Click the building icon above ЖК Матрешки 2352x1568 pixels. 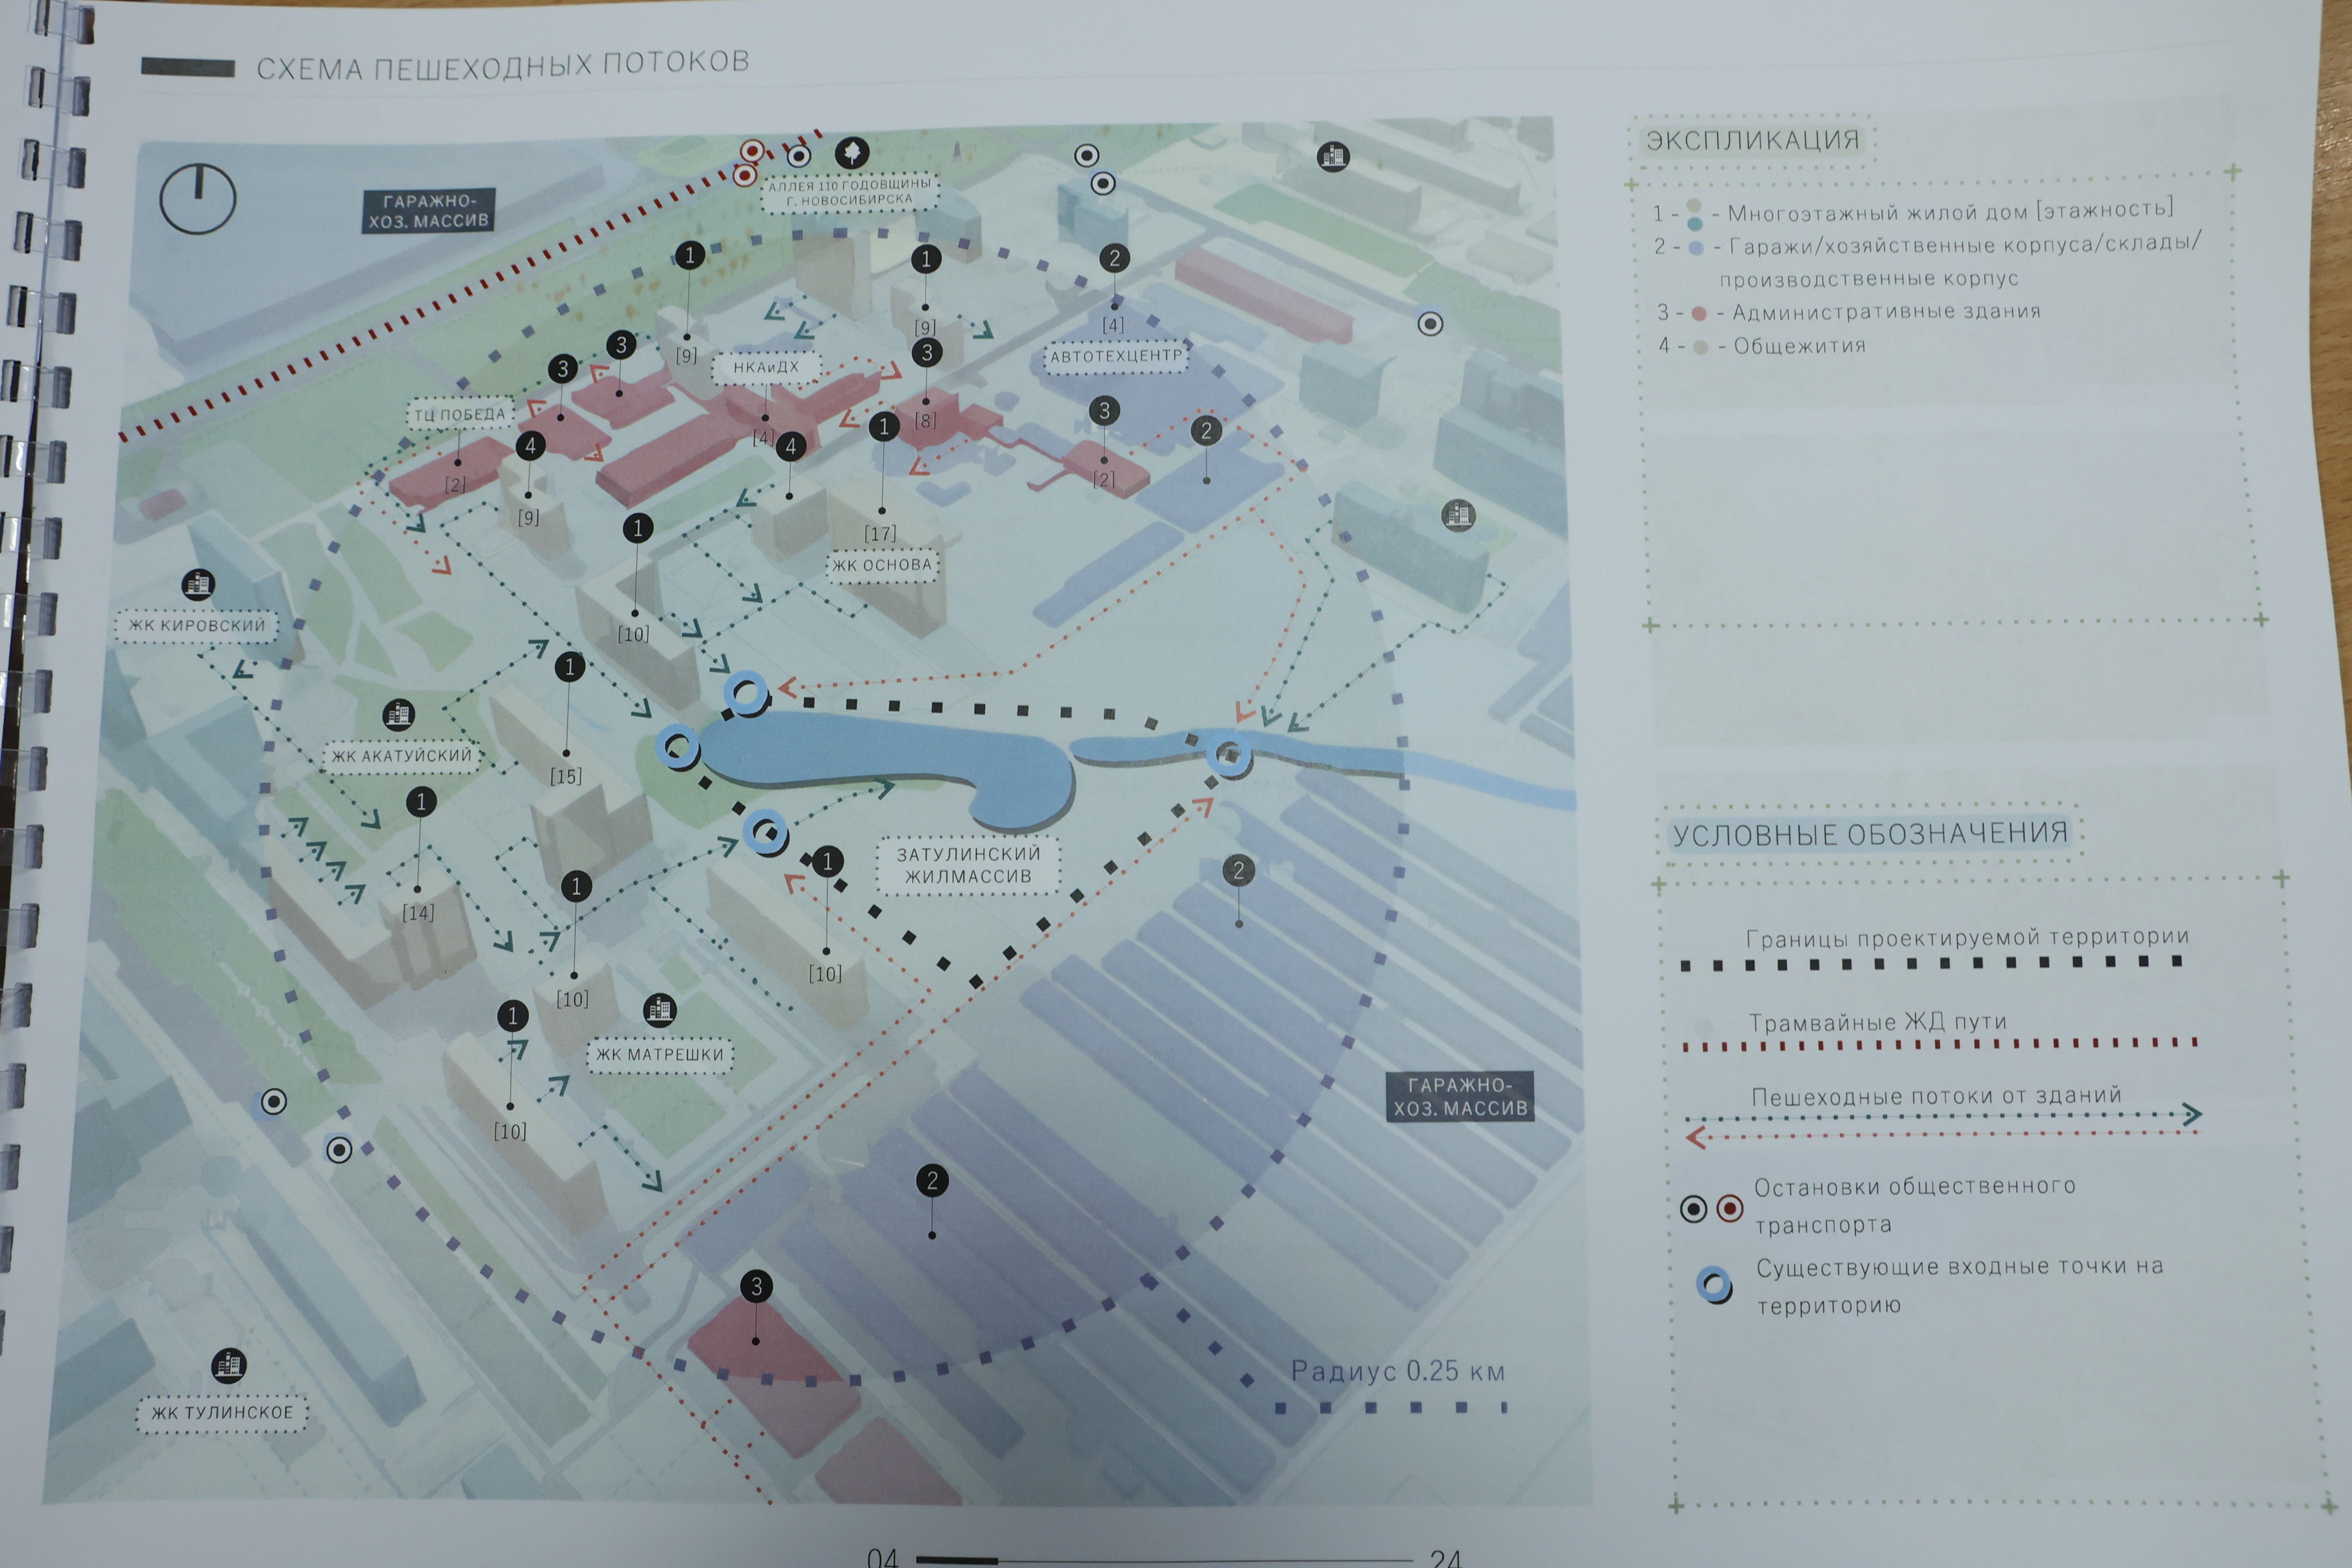pyautogui.click(x=659, y=1010)
